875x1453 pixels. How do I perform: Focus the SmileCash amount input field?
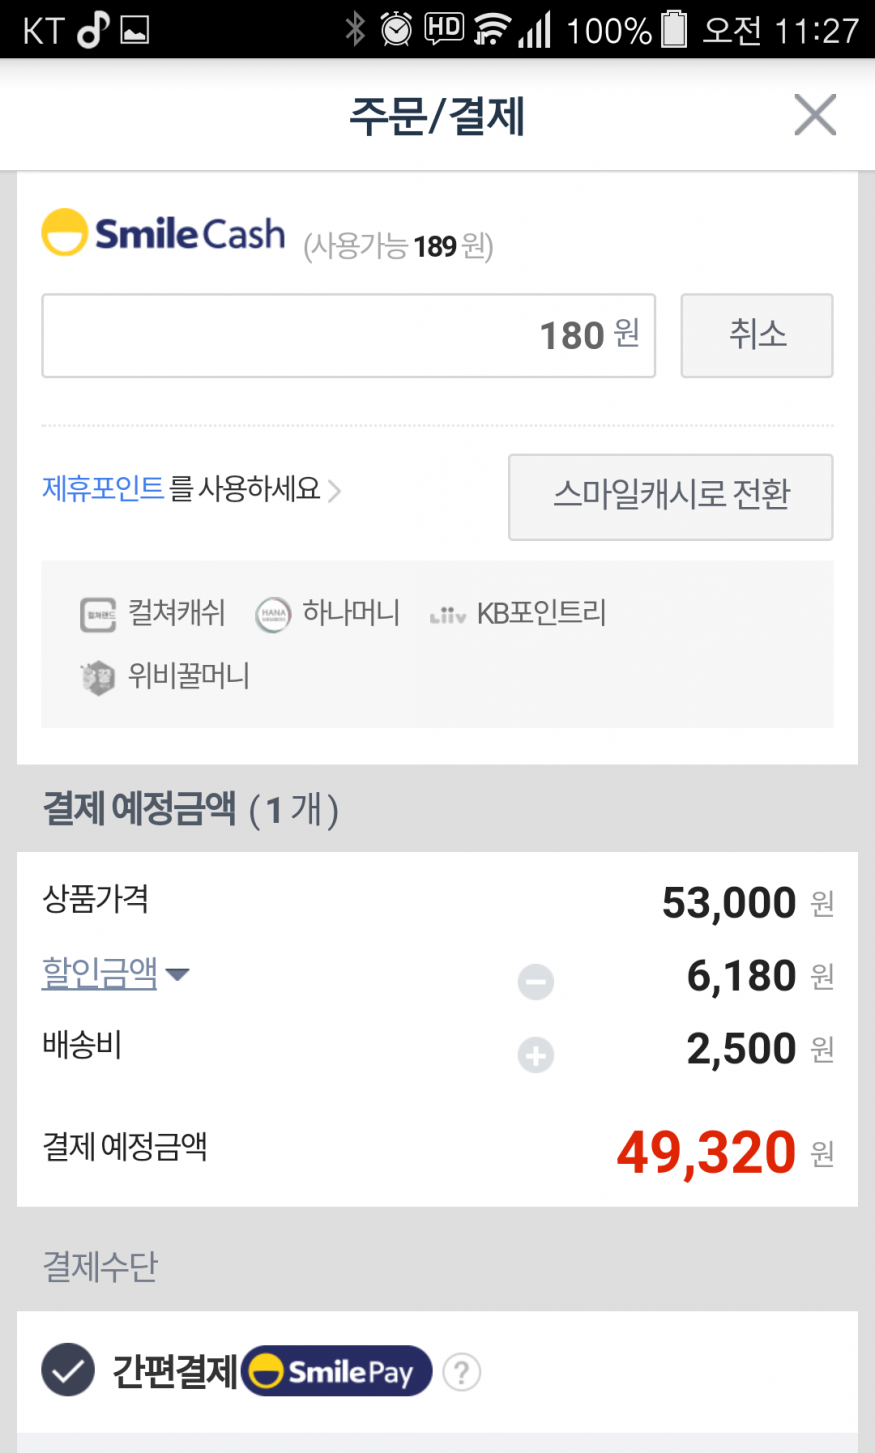pyautogui.click(x=348, y=336)
